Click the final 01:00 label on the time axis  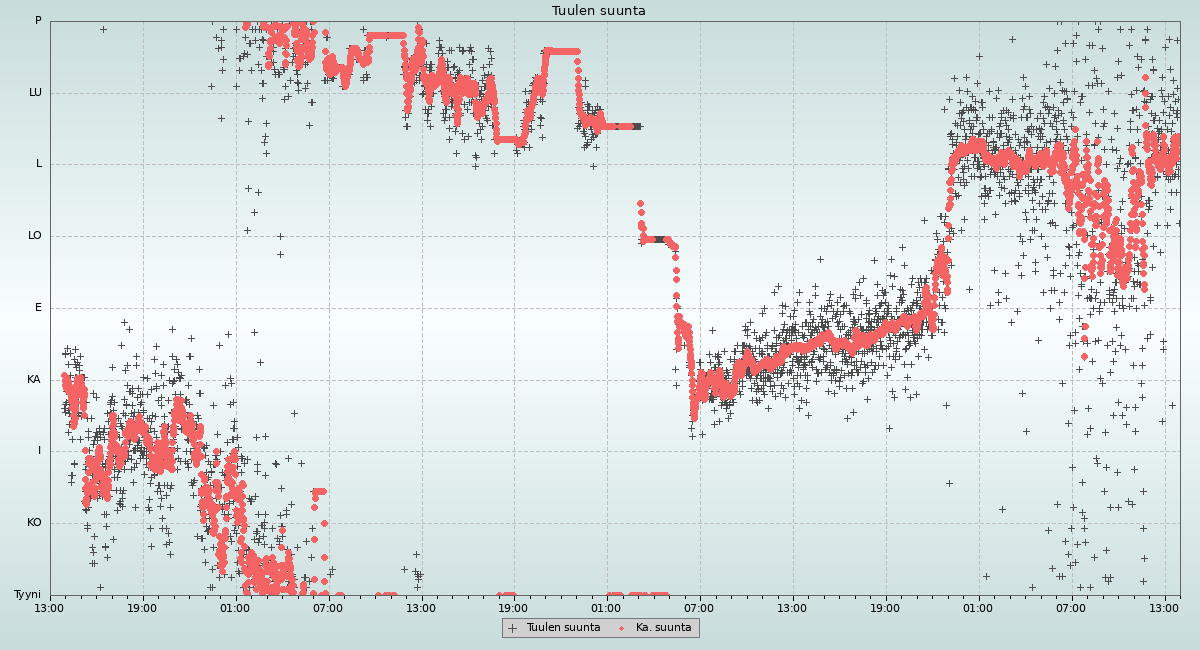point(978,607)
